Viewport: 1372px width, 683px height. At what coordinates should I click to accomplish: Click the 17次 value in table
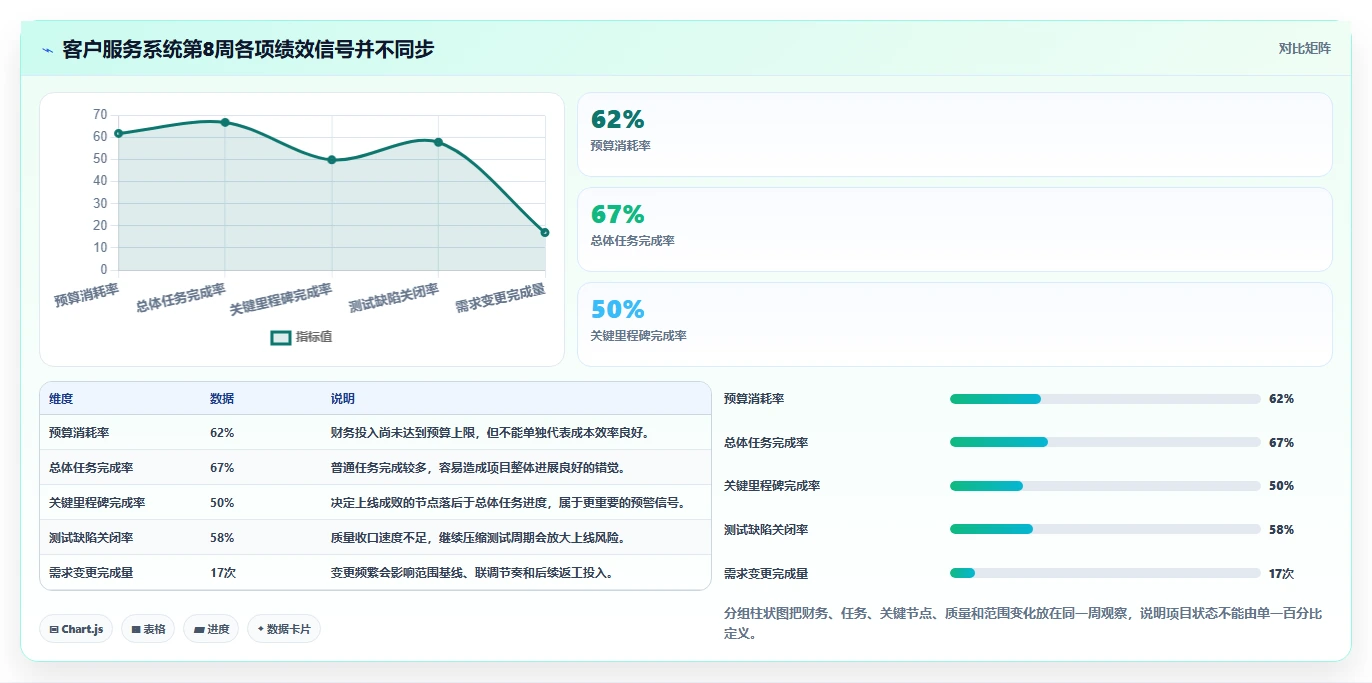(223, 572)
